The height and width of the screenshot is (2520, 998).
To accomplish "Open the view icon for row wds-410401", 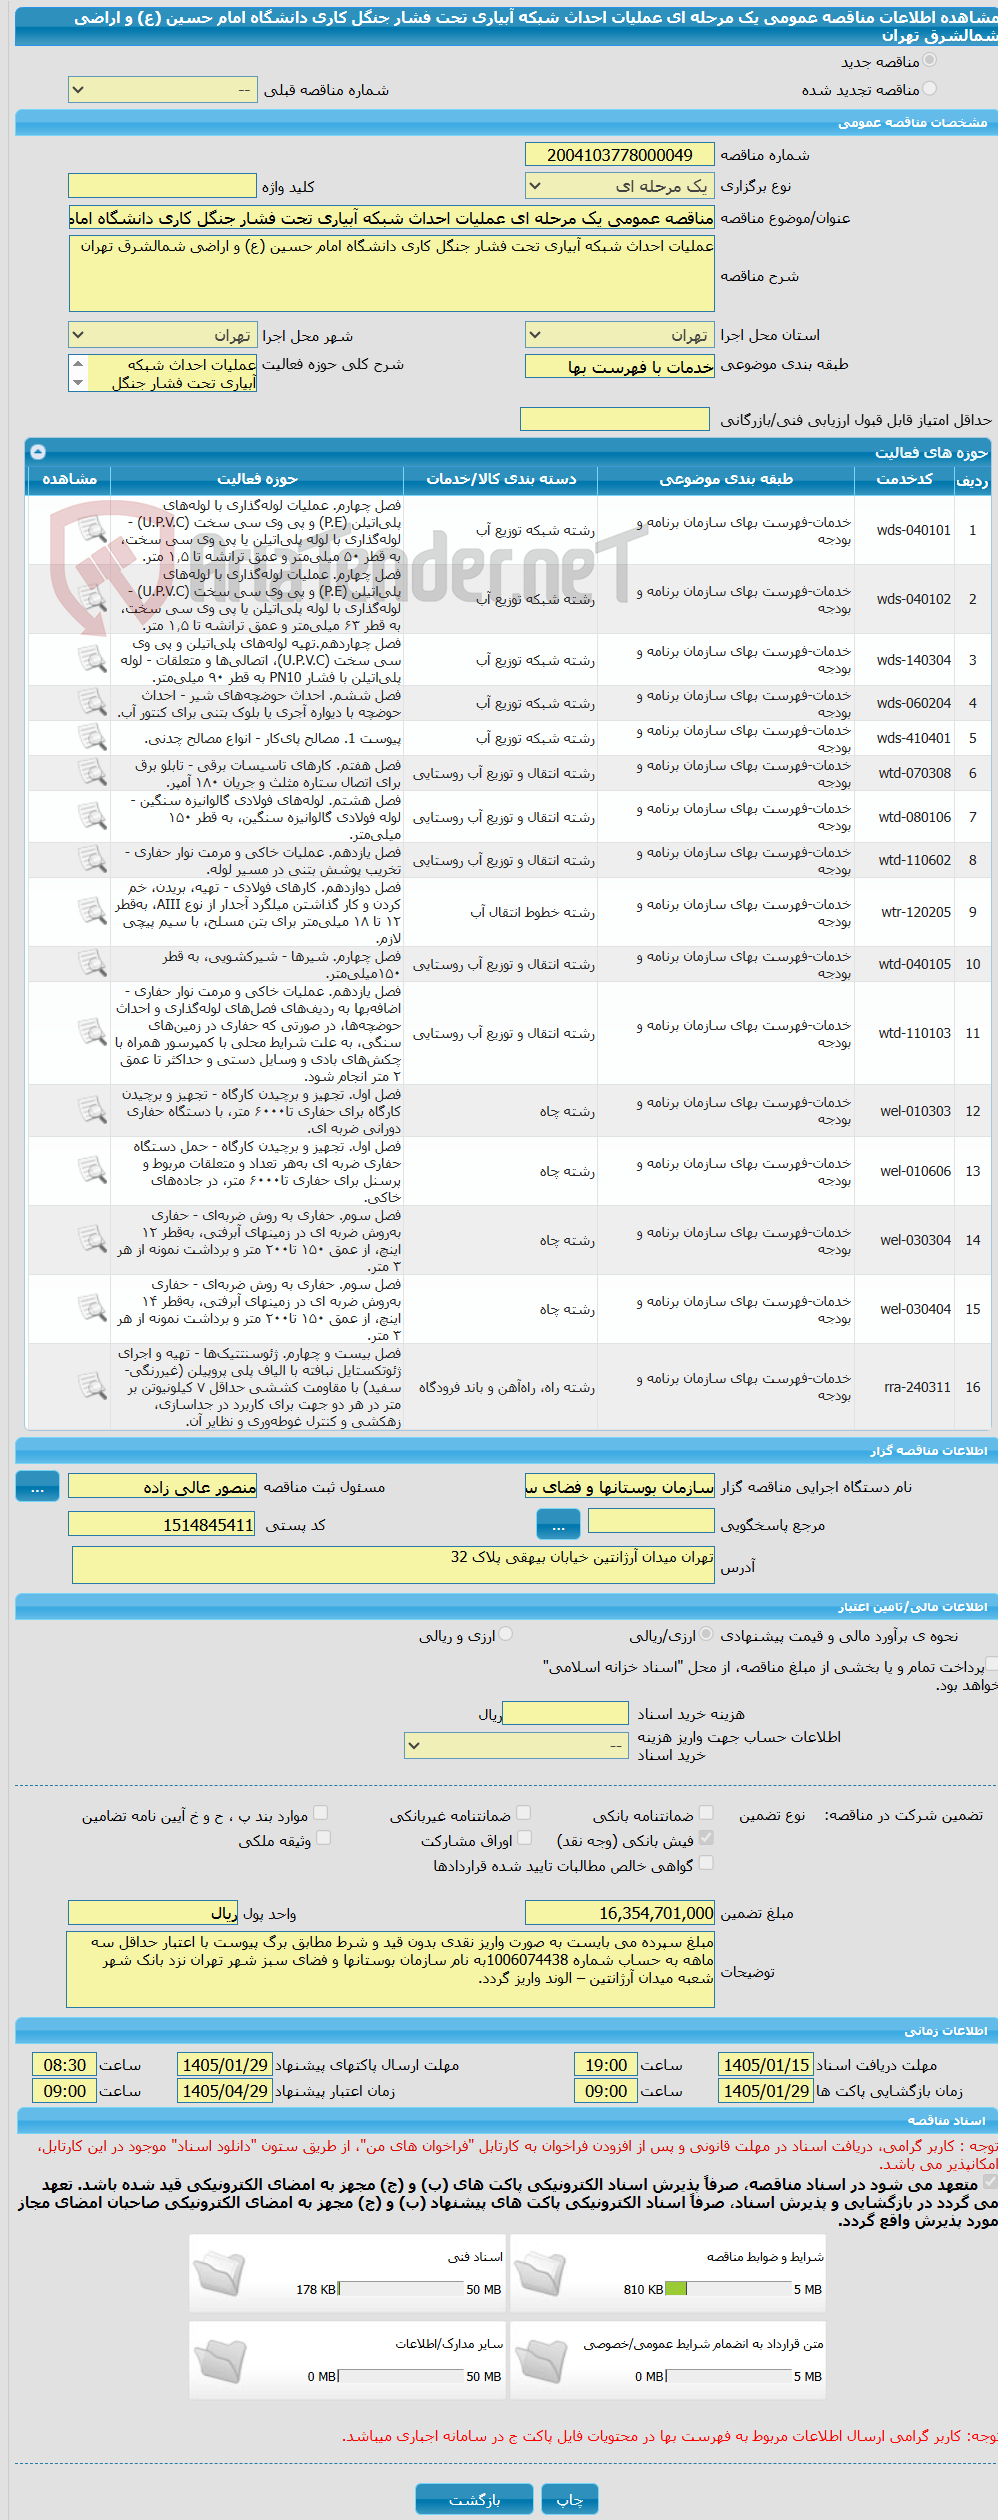I will [92, 738].
